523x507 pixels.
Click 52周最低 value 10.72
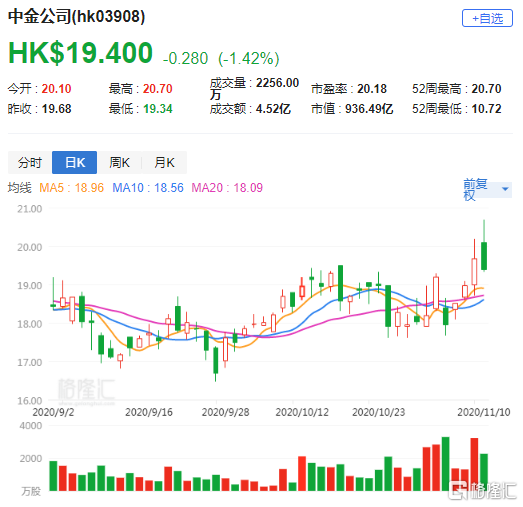(486, 109)
